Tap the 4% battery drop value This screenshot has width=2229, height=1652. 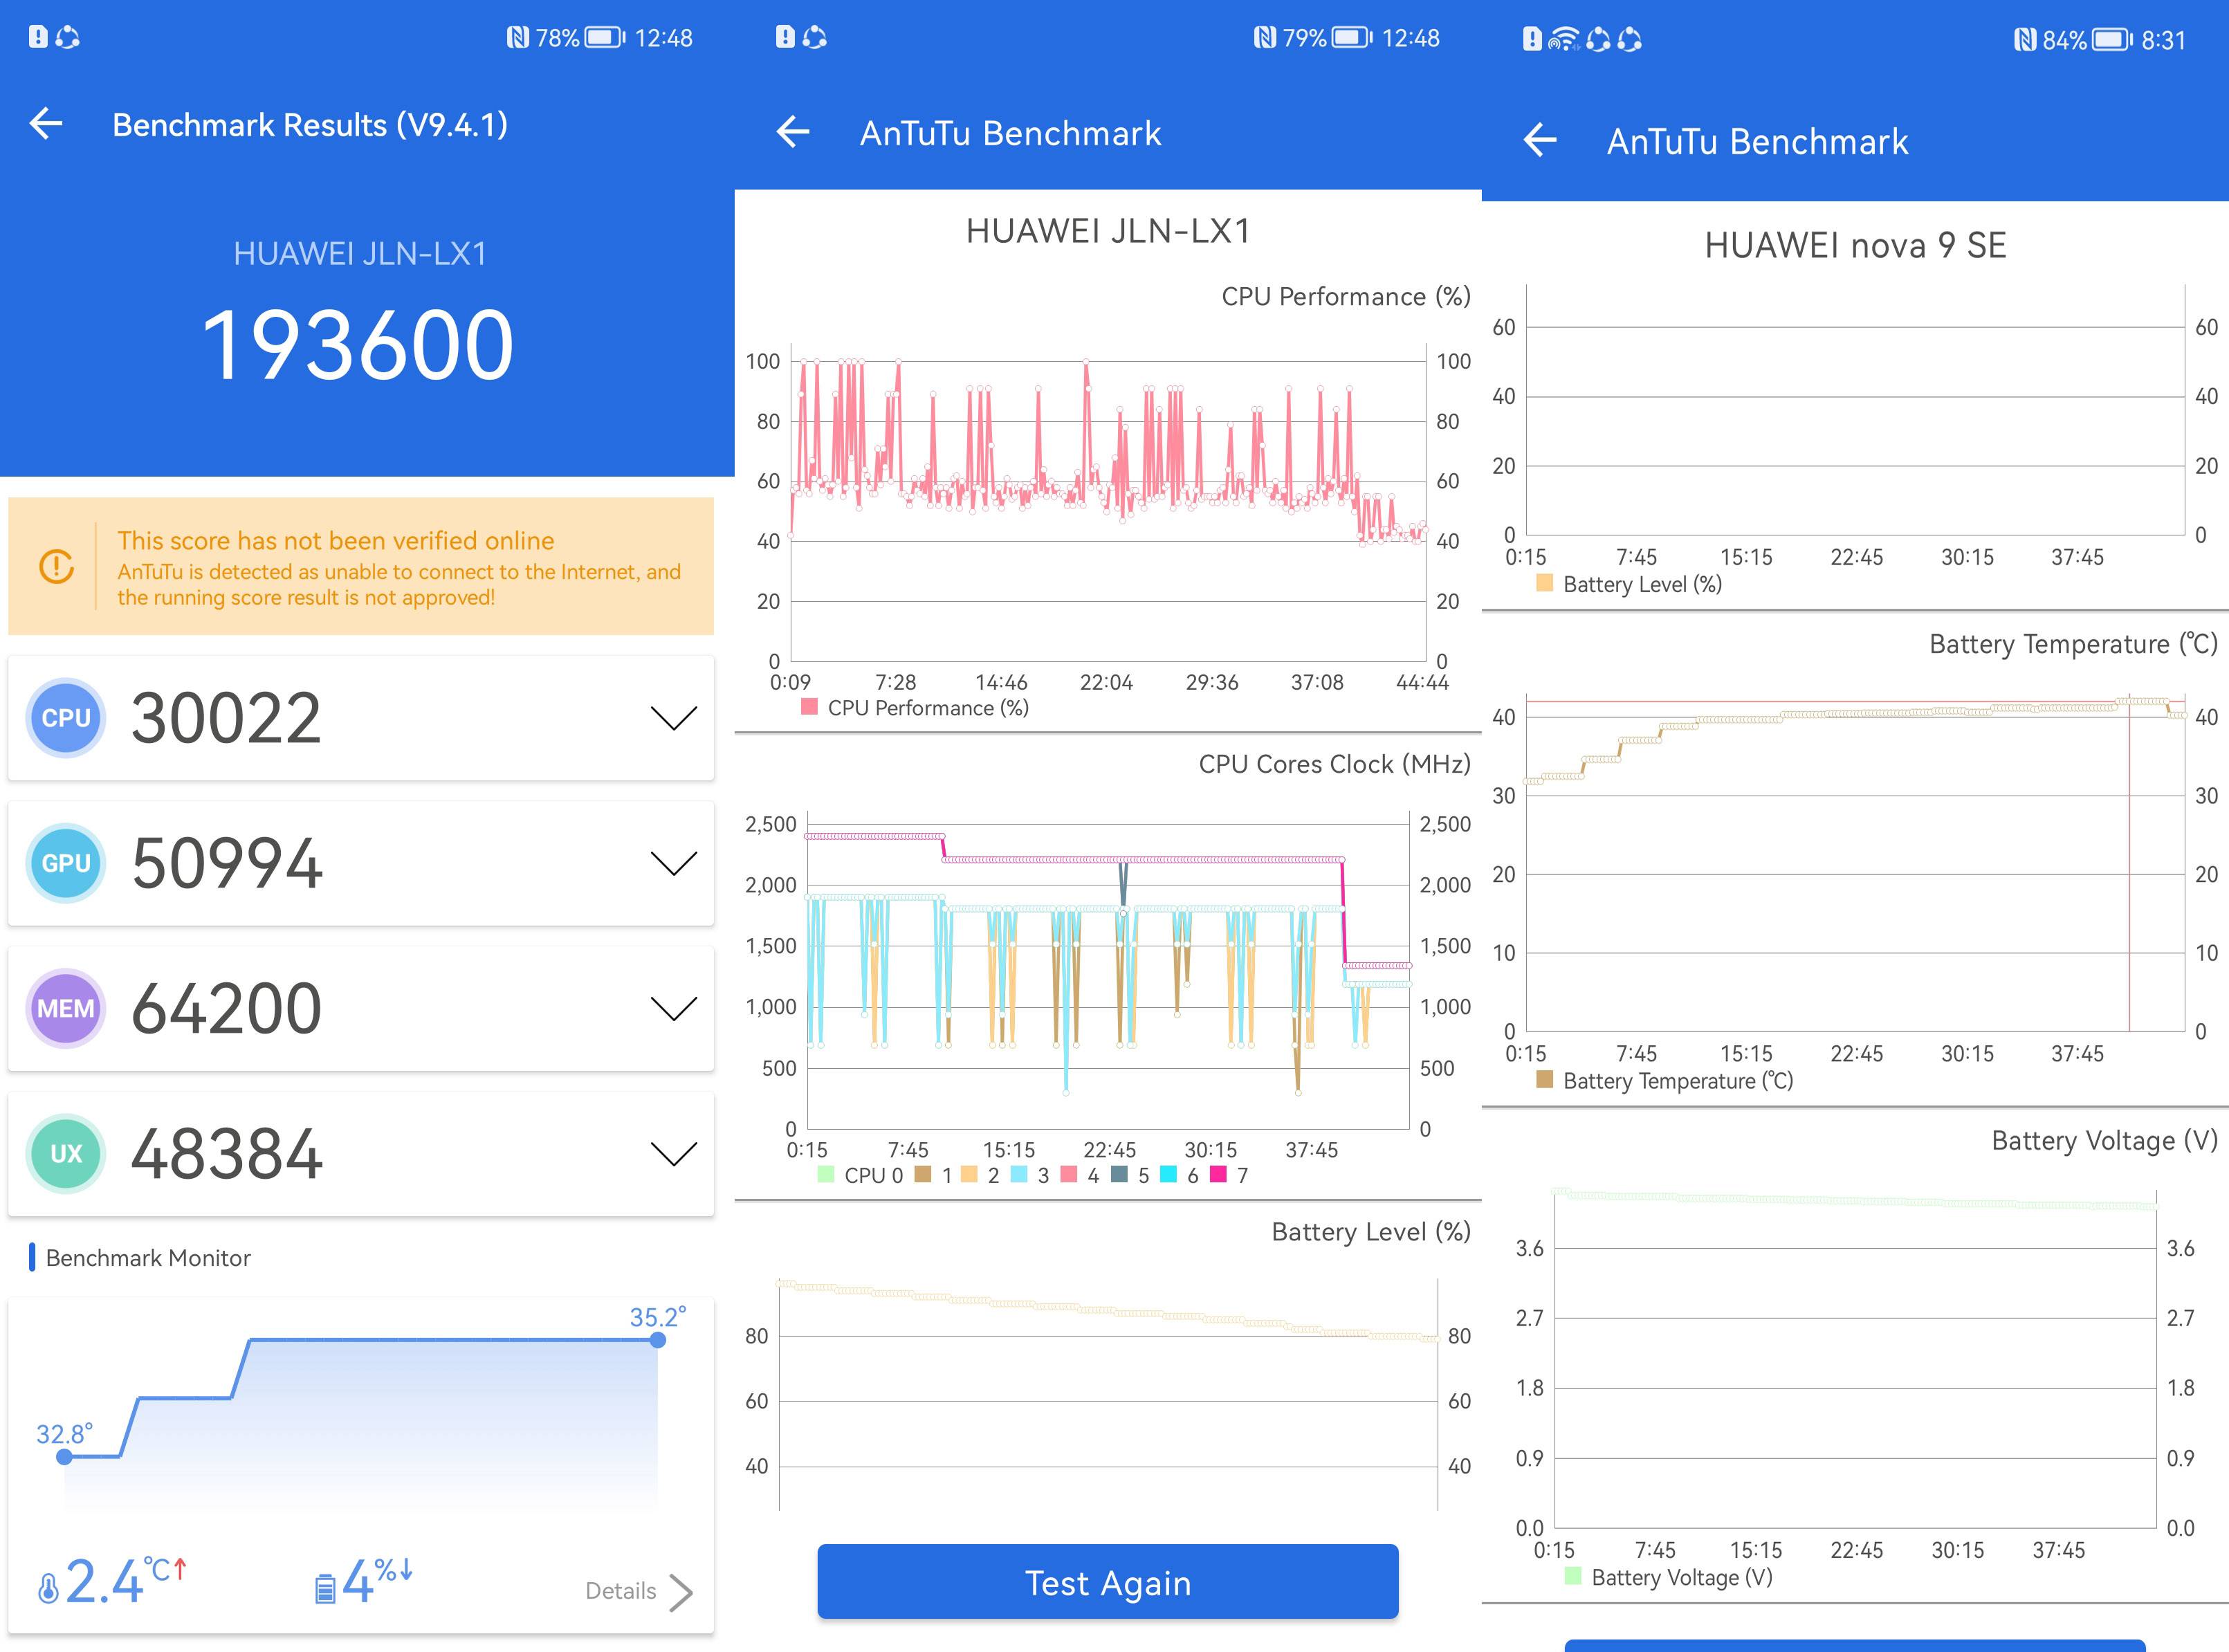tap(358, 1582)
